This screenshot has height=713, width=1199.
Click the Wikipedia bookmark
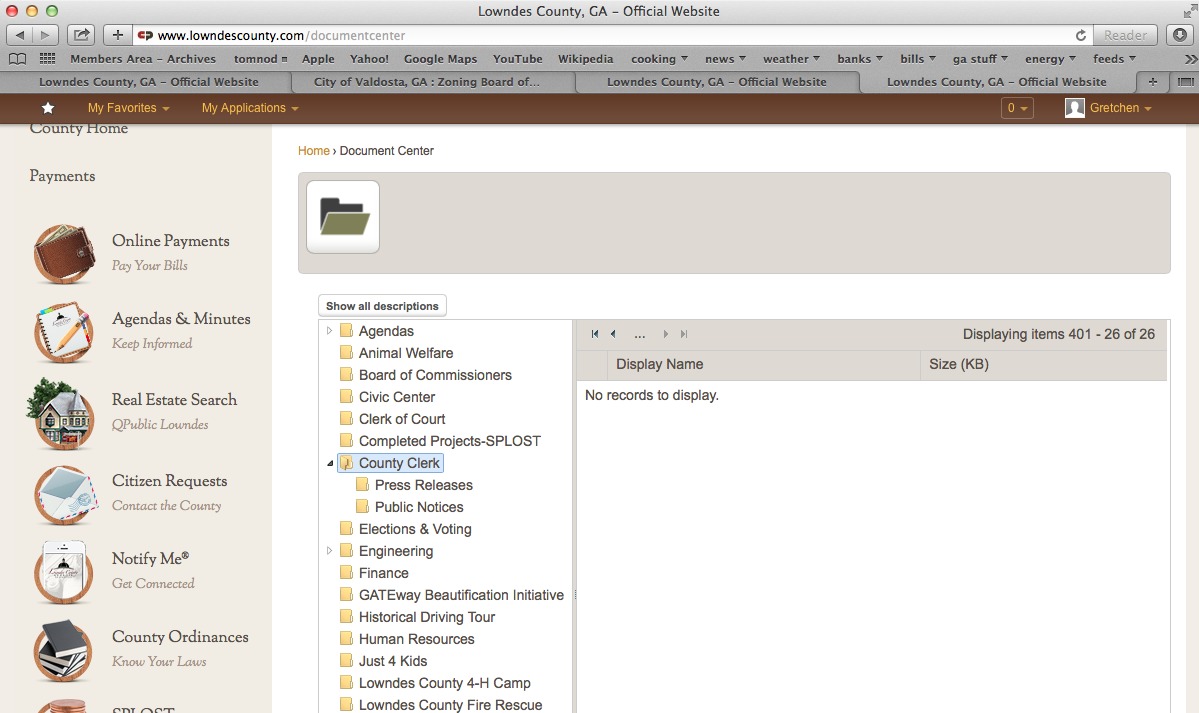coord(585,59)
